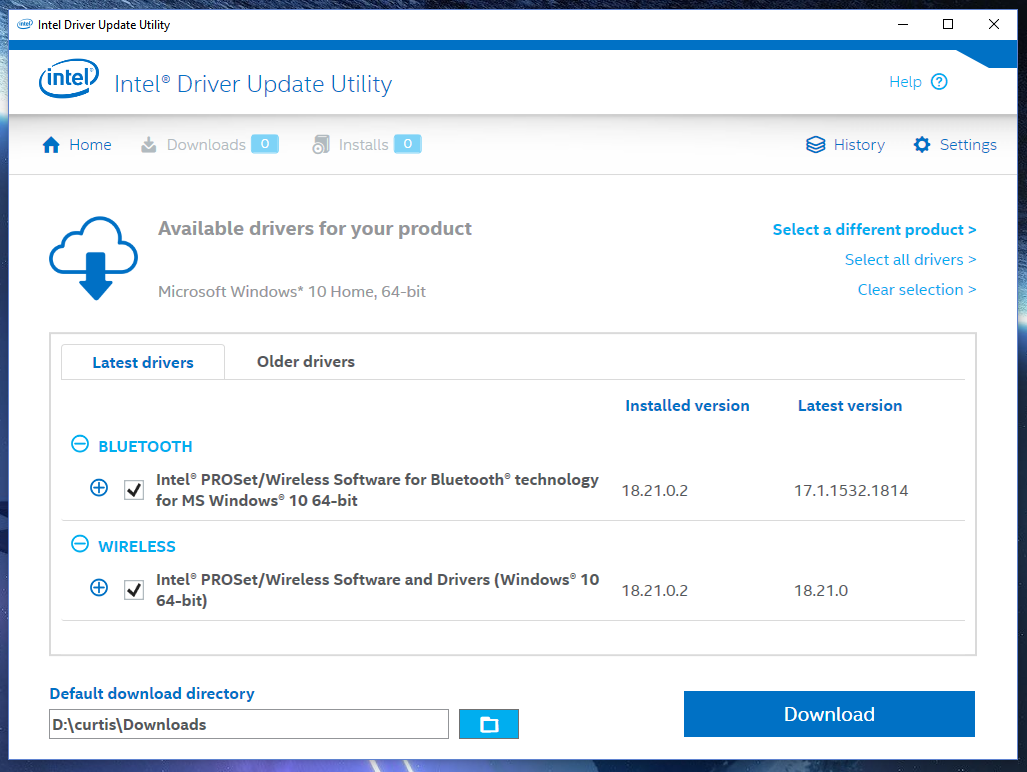Open the History page
Viewport: 1027px width, 772px height.
pyautogui.click(x=846, y=145)
